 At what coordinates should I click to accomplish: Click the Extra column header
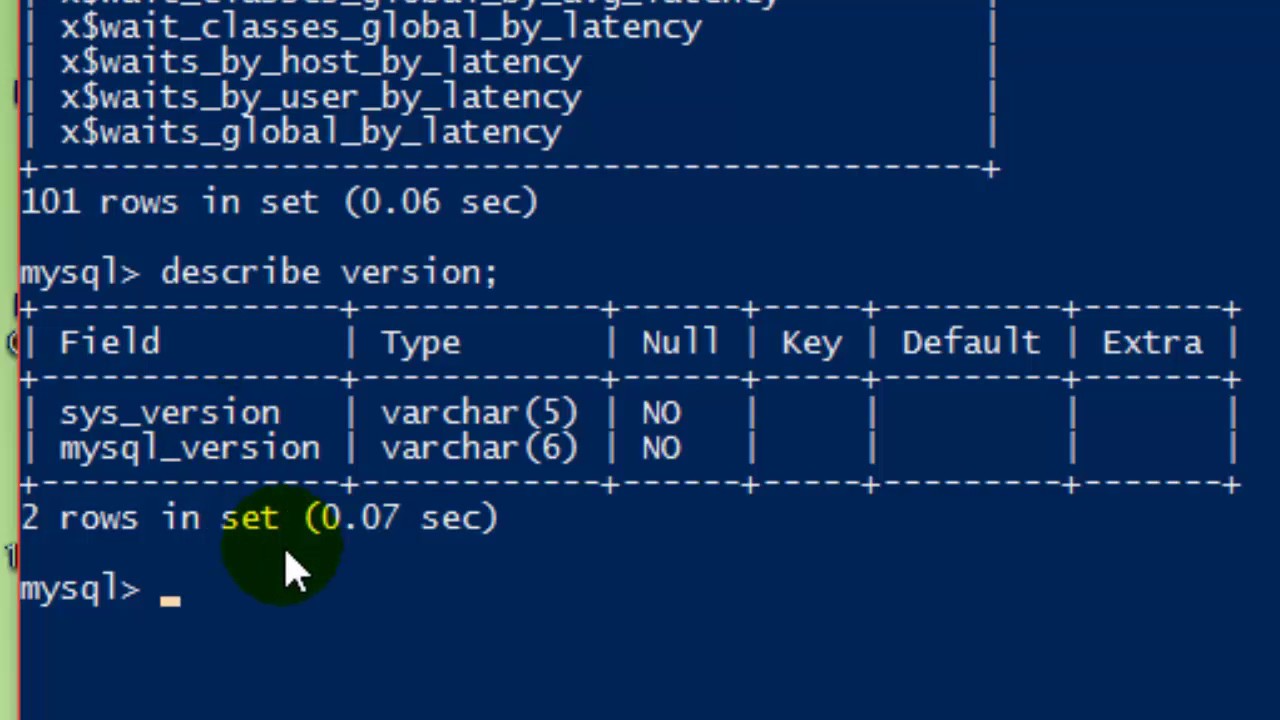coord(1152,343)
